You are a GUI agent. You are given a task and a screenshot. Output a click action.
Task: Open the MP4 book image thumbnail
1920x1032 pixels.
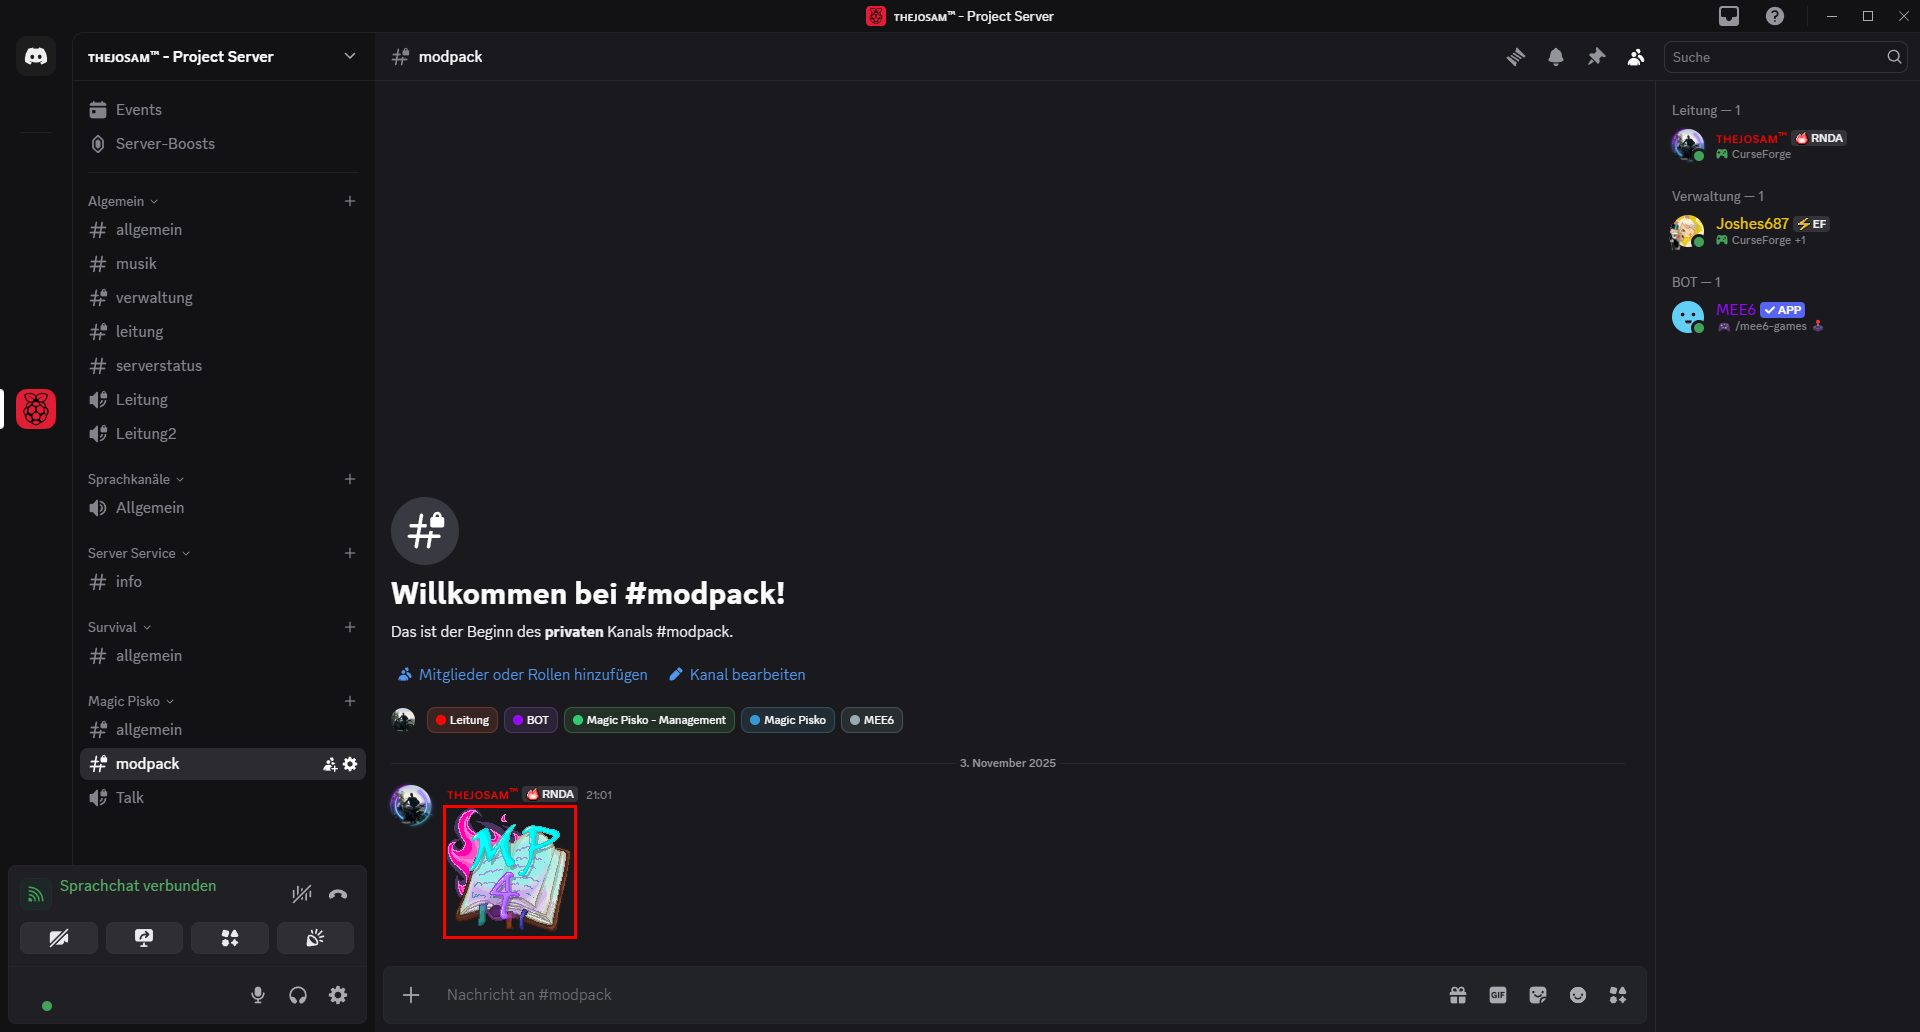click(510, 872)
